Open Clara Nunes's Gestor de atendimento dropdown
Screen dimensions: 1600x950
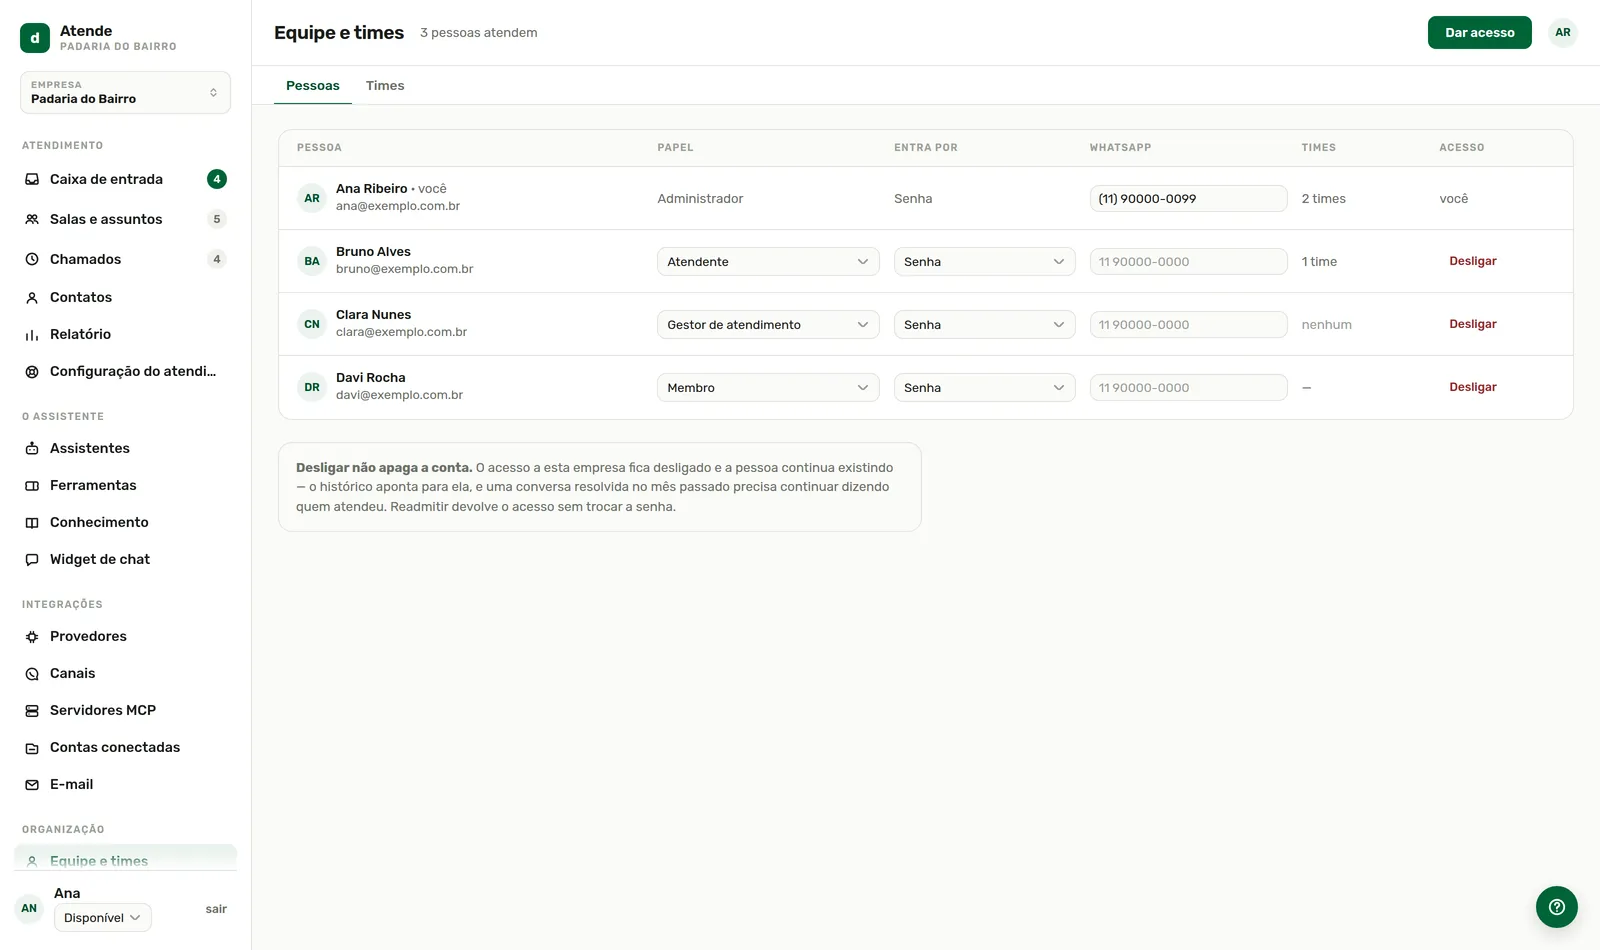pyautogui.click(x=768, y=324)
